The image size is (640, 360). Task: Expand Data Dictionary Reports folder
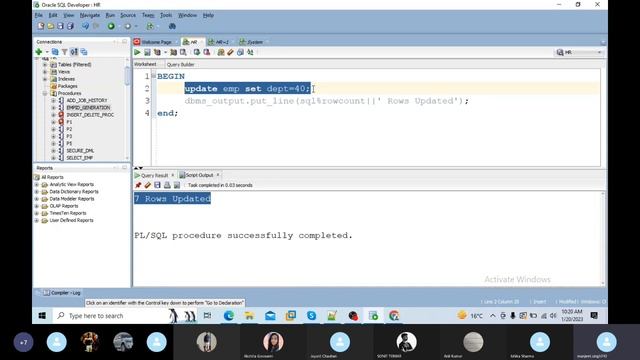coord(37,192)
